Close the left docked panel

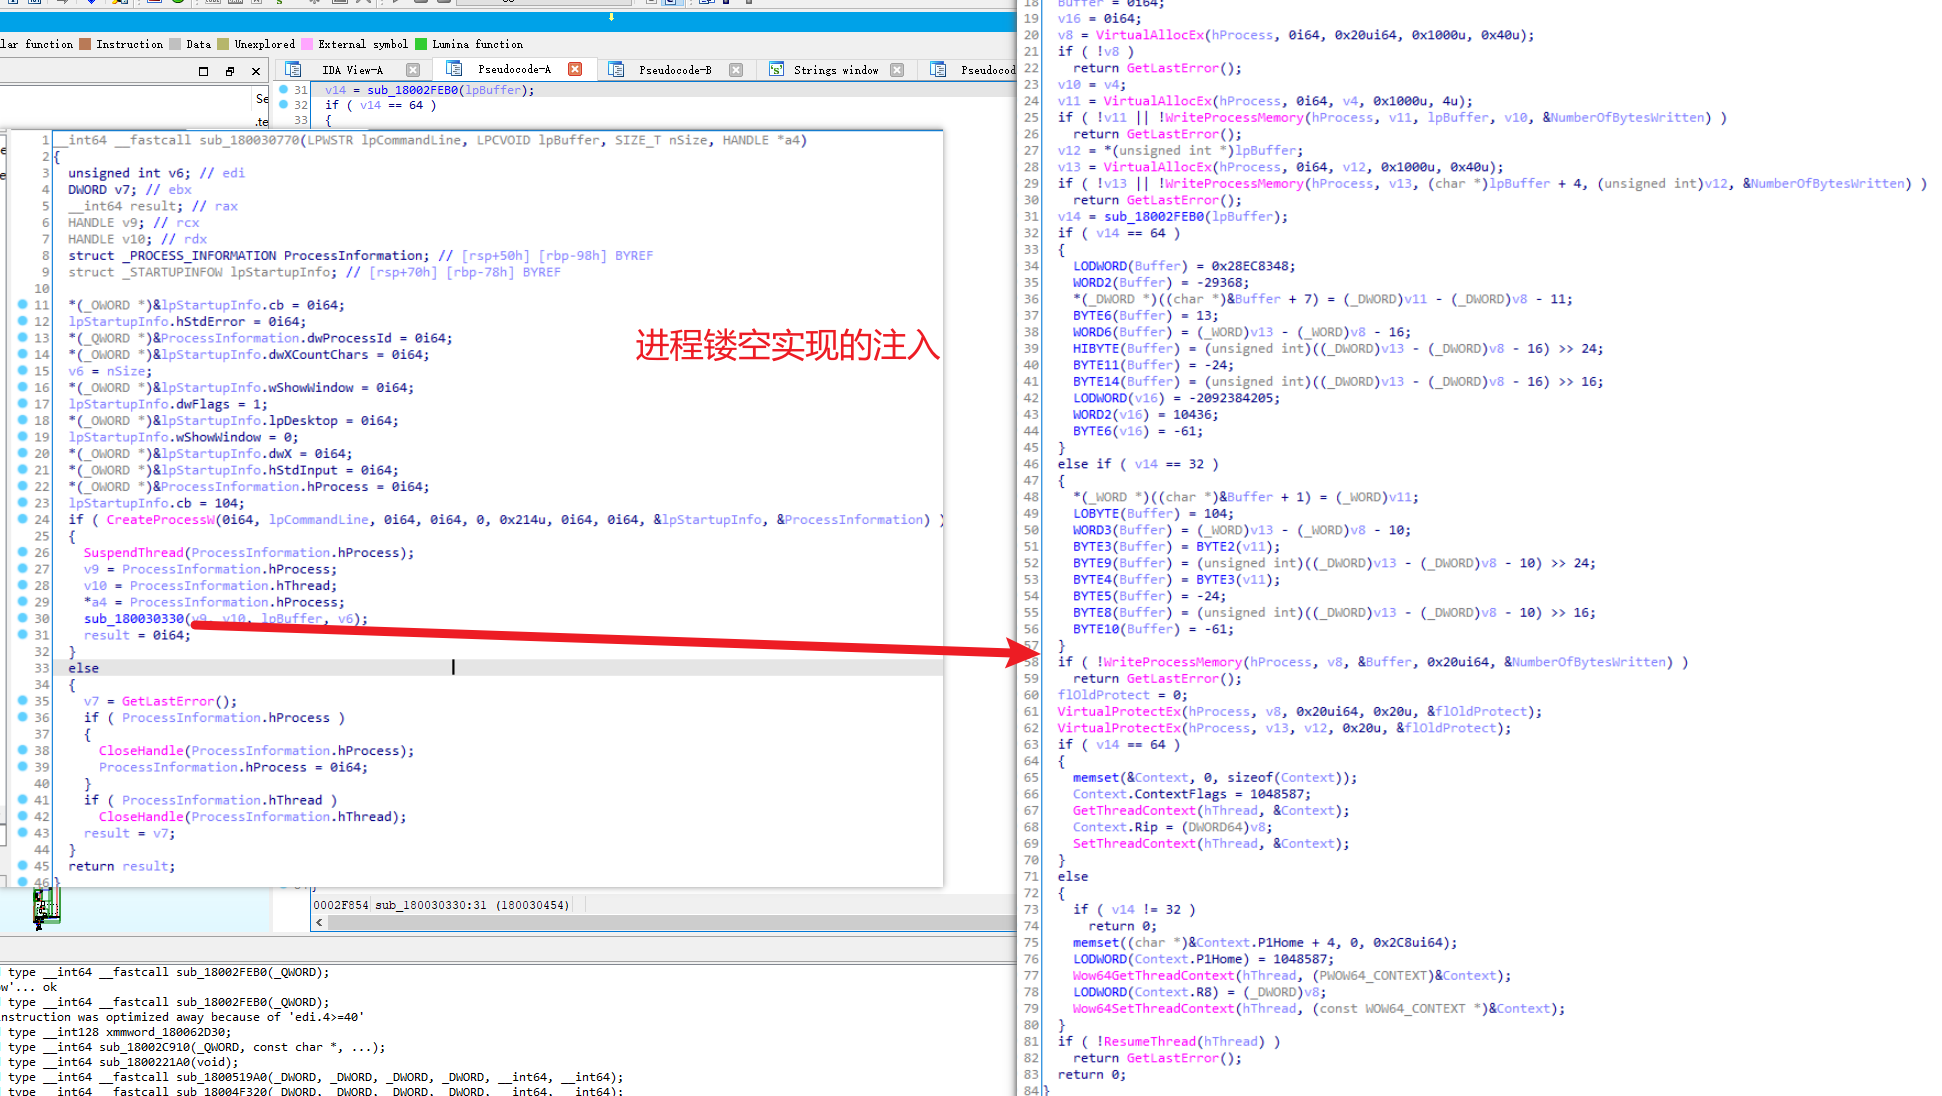(256, 71)
